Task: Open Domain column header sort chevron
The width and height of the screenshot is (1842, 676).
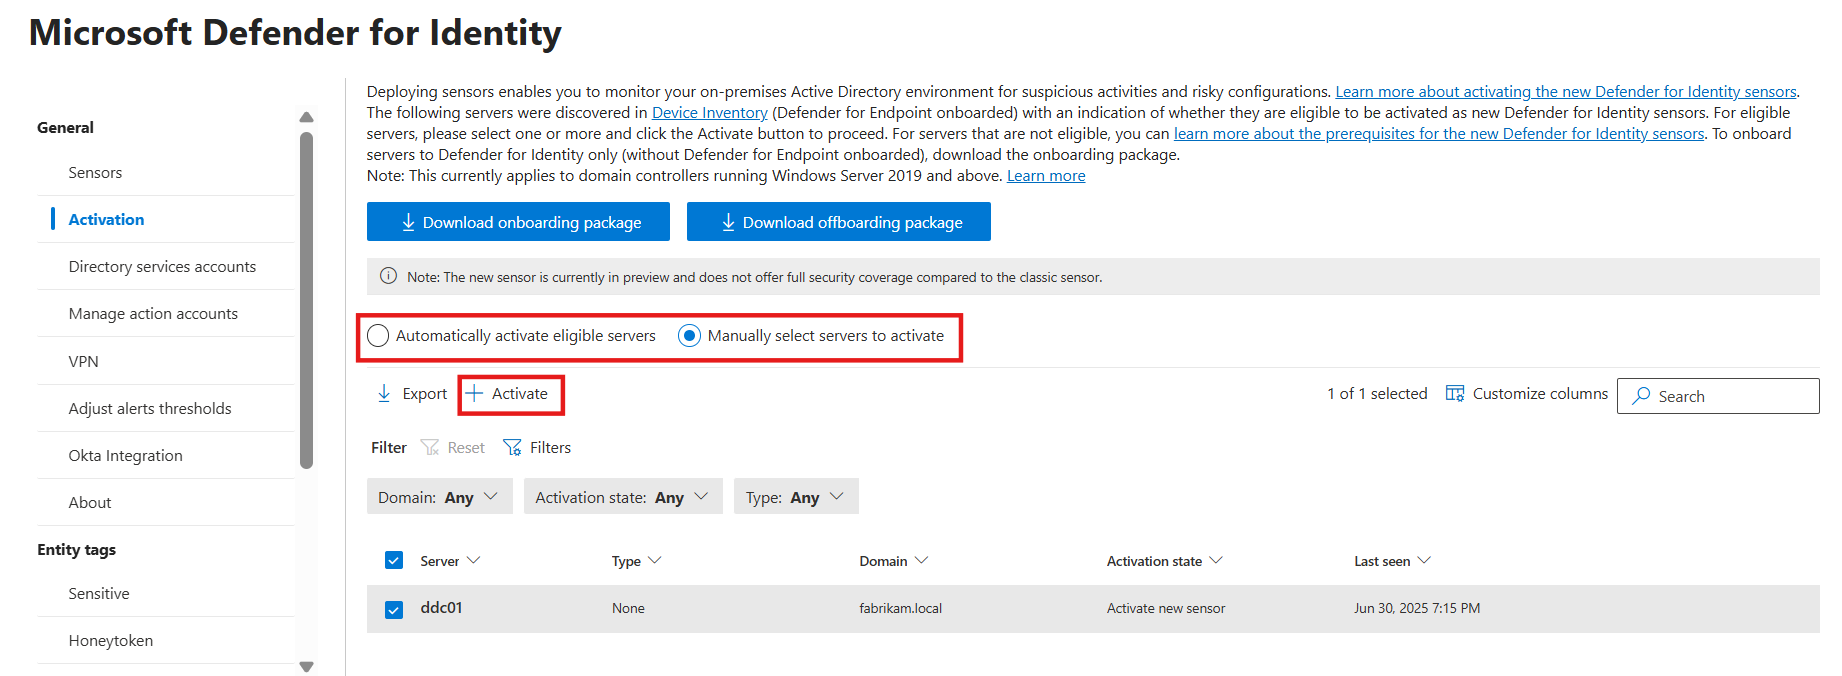Action: click(922, 560)
